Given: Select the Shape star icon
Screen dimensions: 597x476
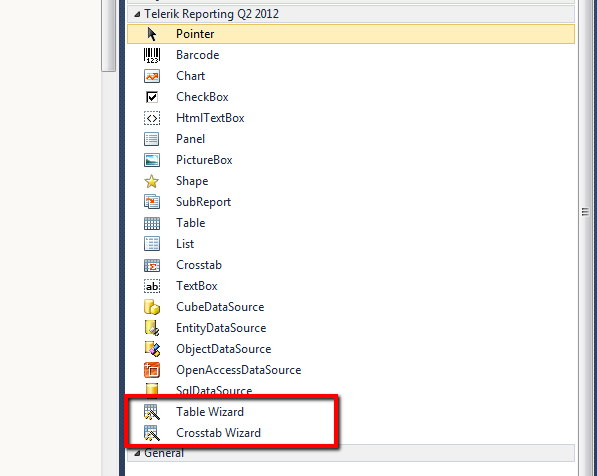Looking at the screenshot, I should [152, 181].
